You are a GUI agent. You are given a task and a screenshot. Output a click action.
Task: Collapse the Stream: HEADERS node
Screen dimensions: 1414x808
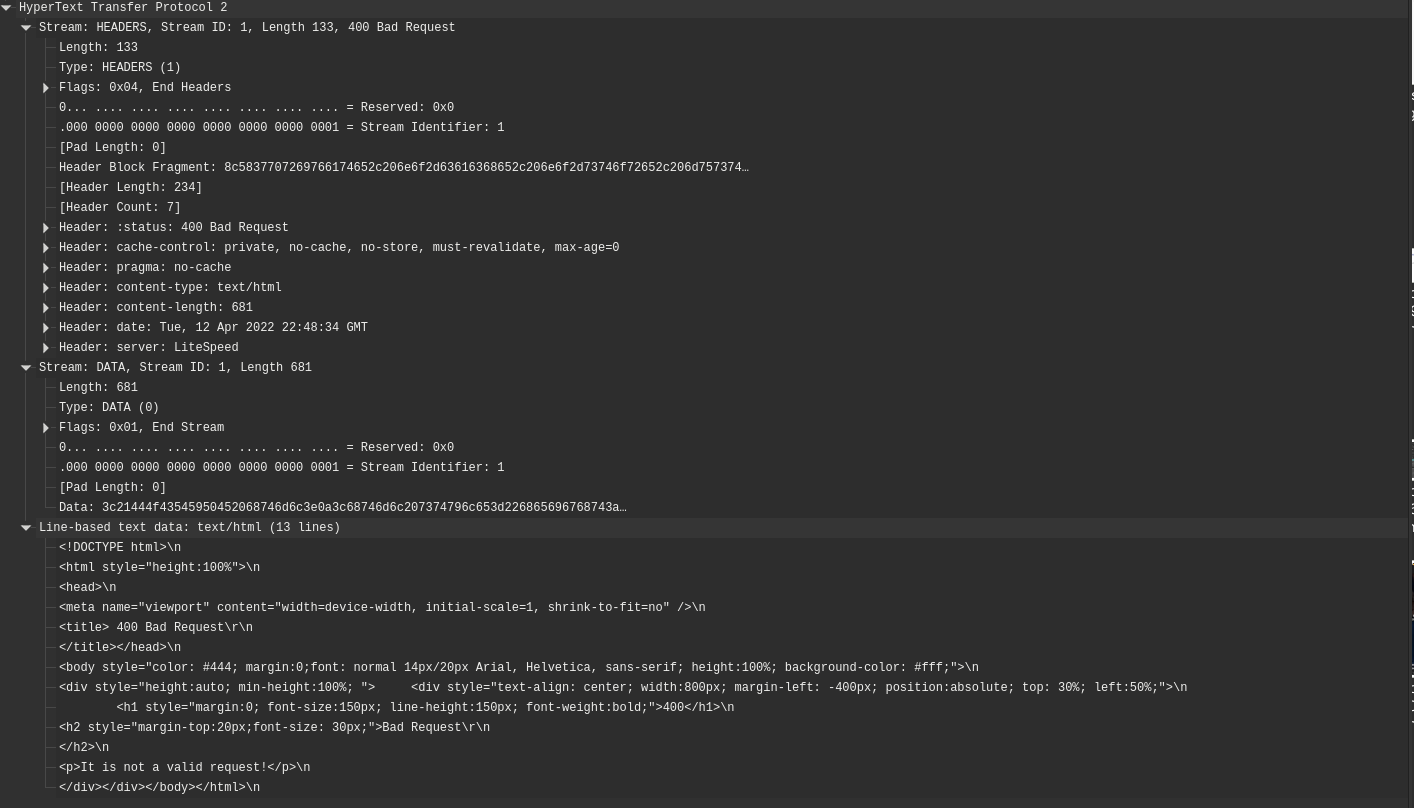(x=27, y=27)
